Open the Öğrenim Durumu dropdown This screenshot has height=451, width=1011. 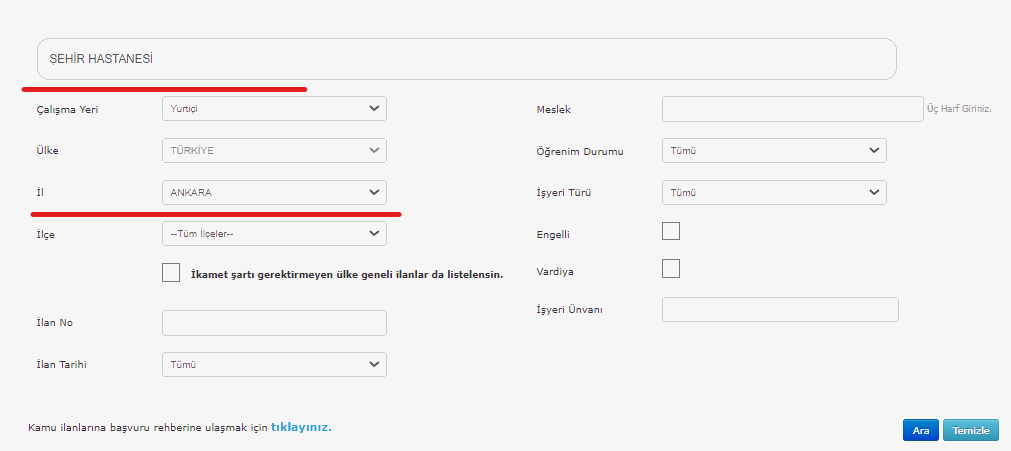774,150
